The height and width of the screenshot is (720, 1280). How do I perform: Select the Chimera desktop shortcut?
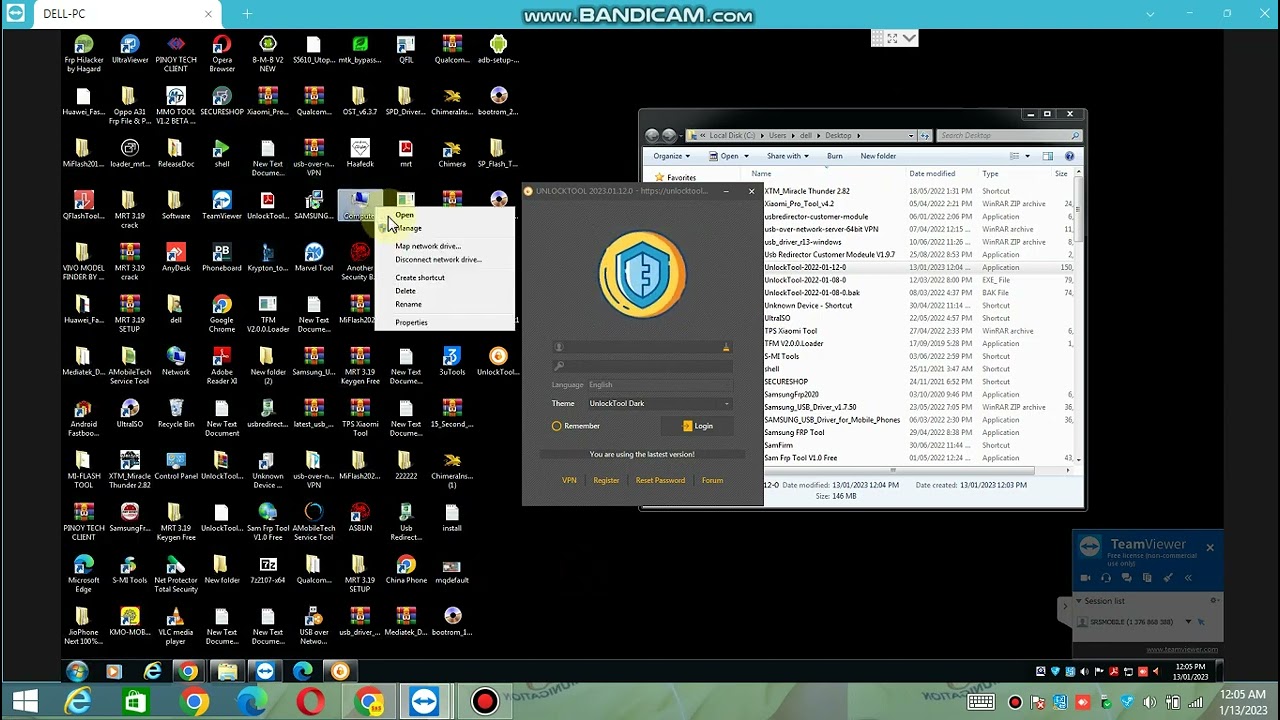click(452, 154)
